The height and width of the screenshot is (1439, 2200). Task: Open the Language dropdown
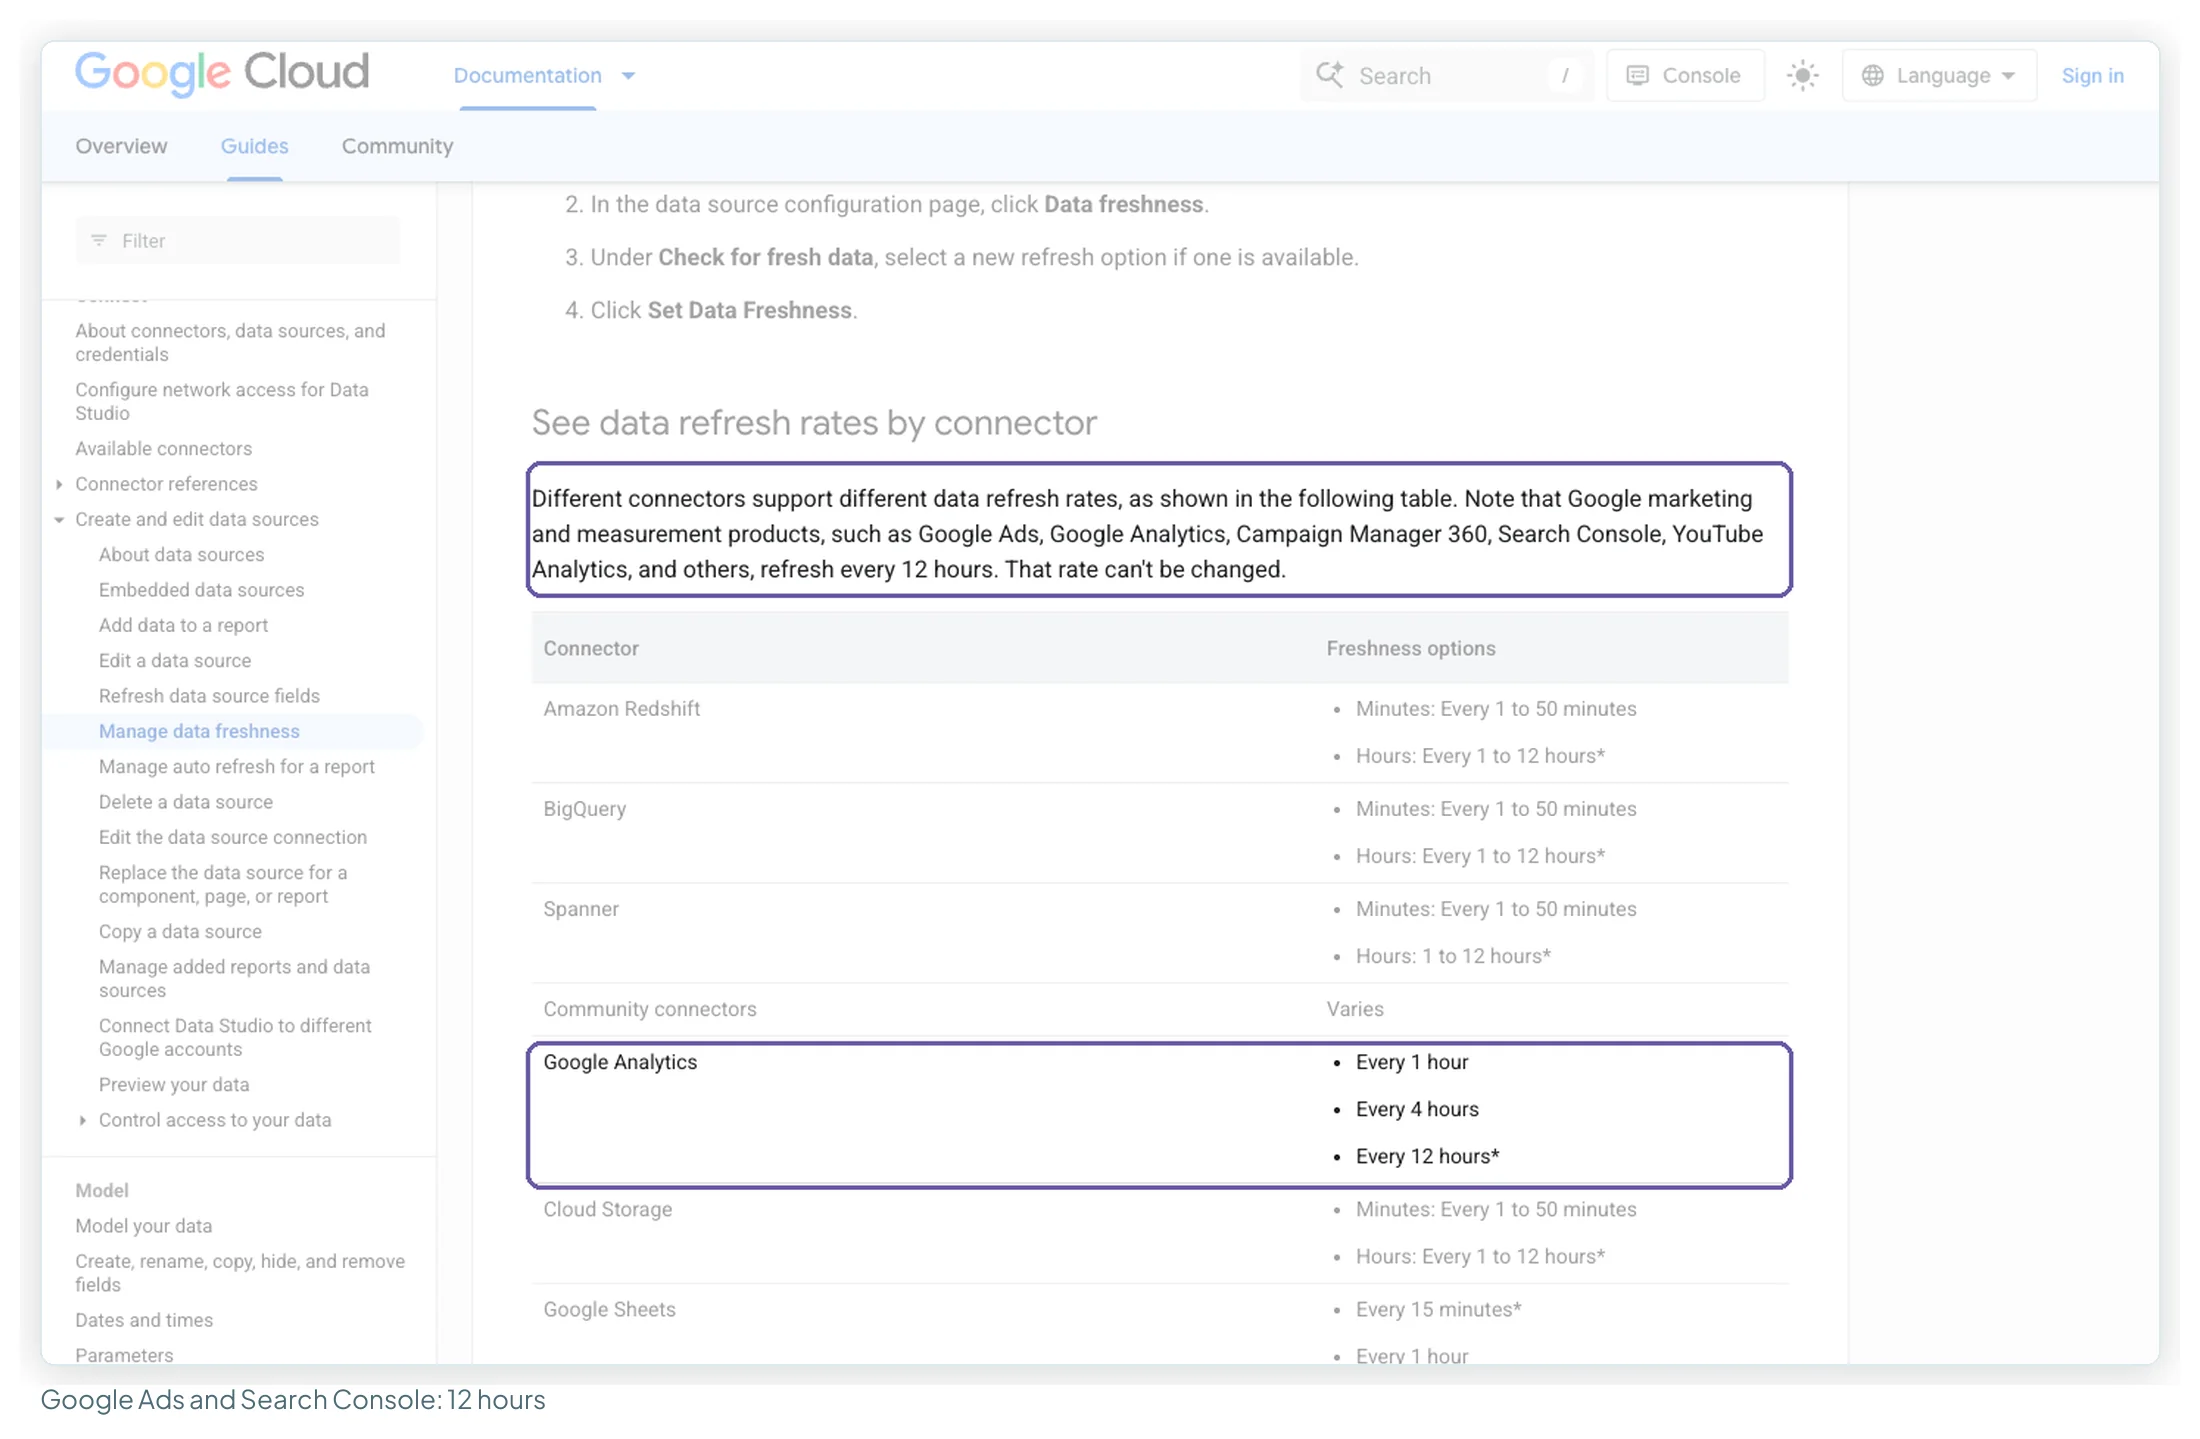(1939, 75)
